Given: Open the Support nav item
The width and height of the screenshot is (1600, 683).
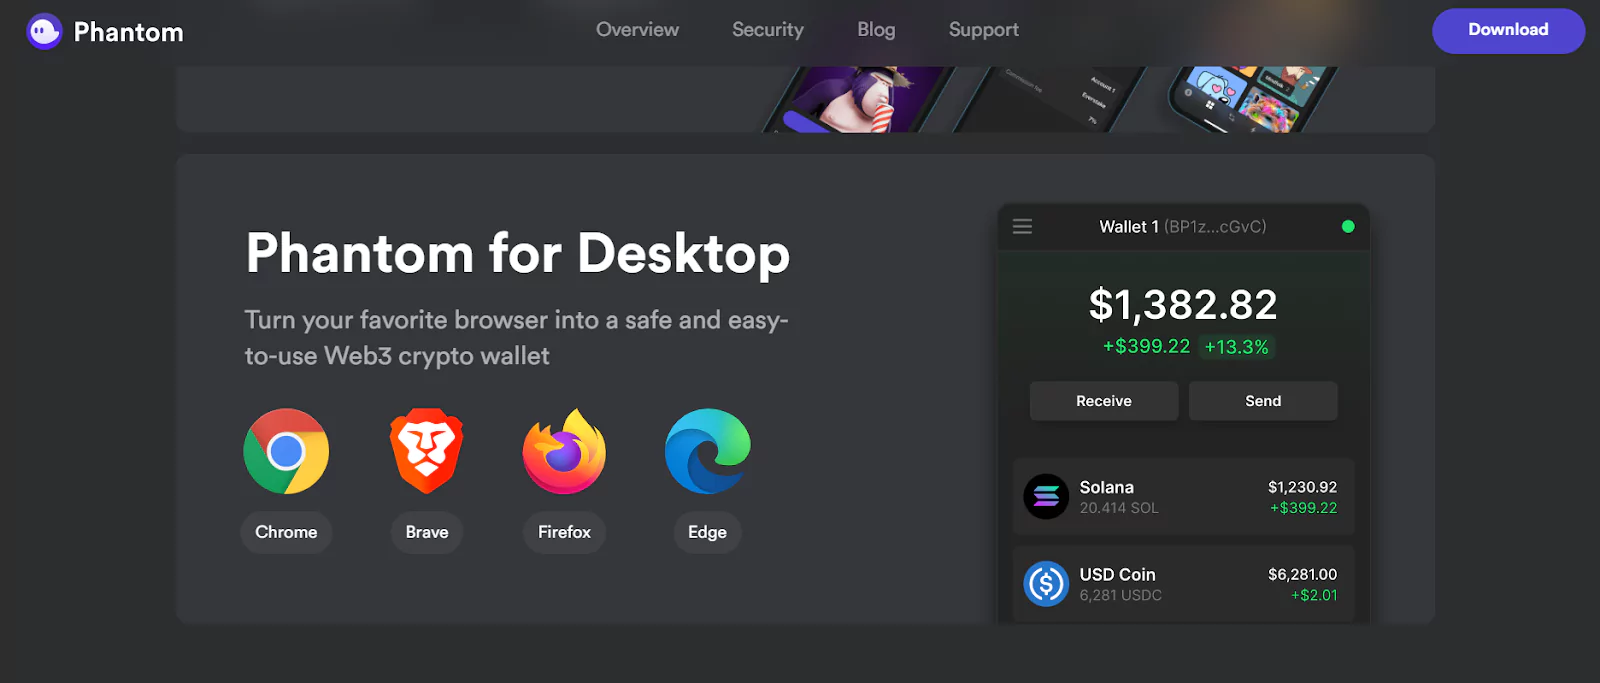Looking at the screenshot, I should pos(984,30).
